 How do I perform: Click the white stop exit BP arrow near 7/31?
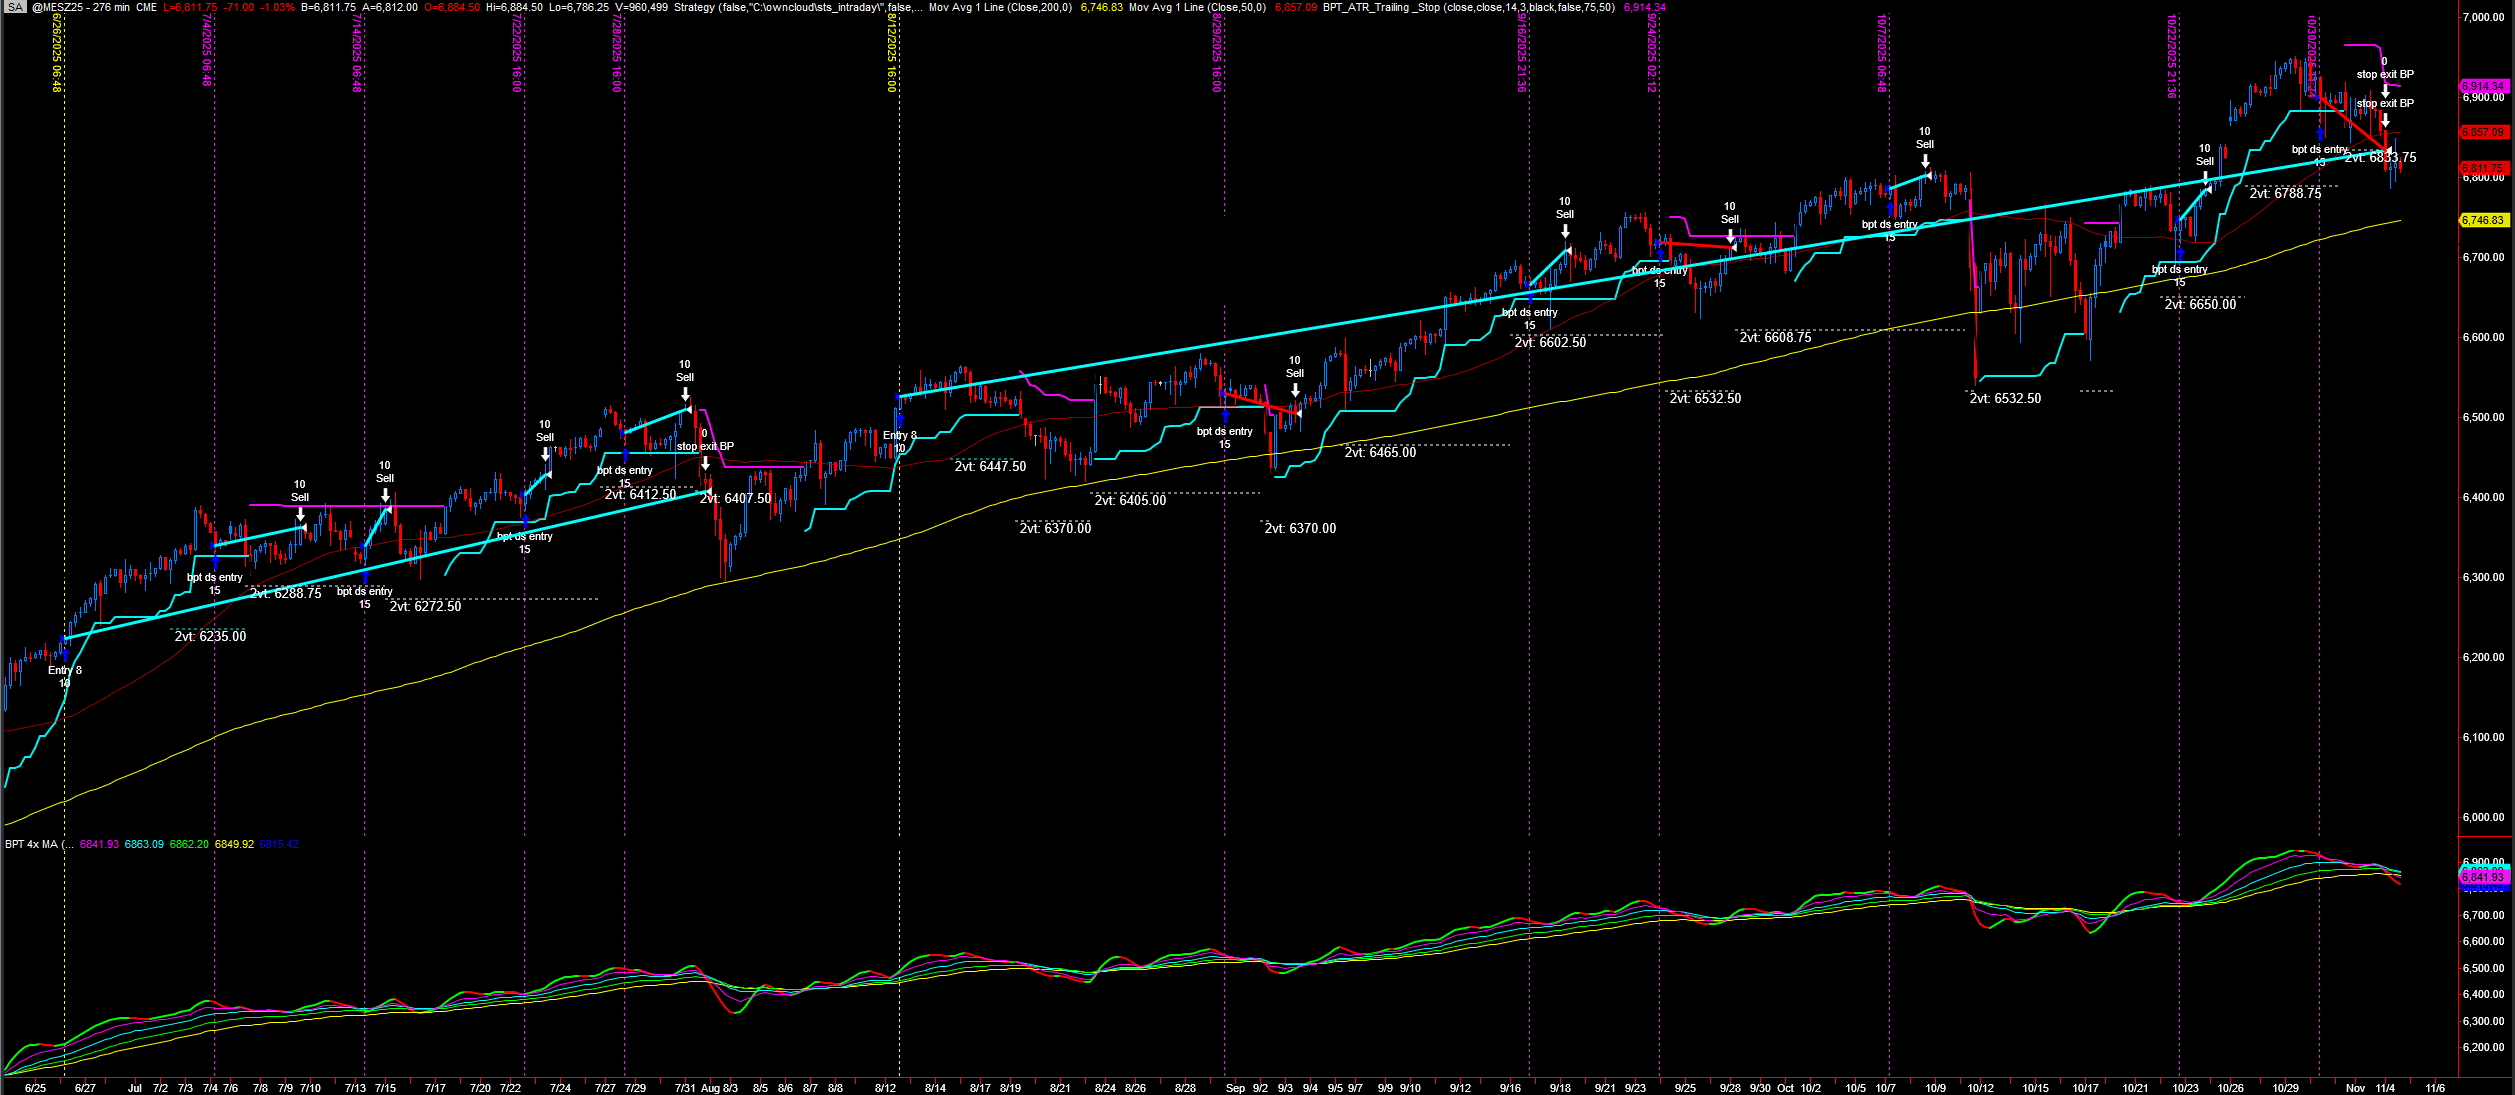pos(705,463)
